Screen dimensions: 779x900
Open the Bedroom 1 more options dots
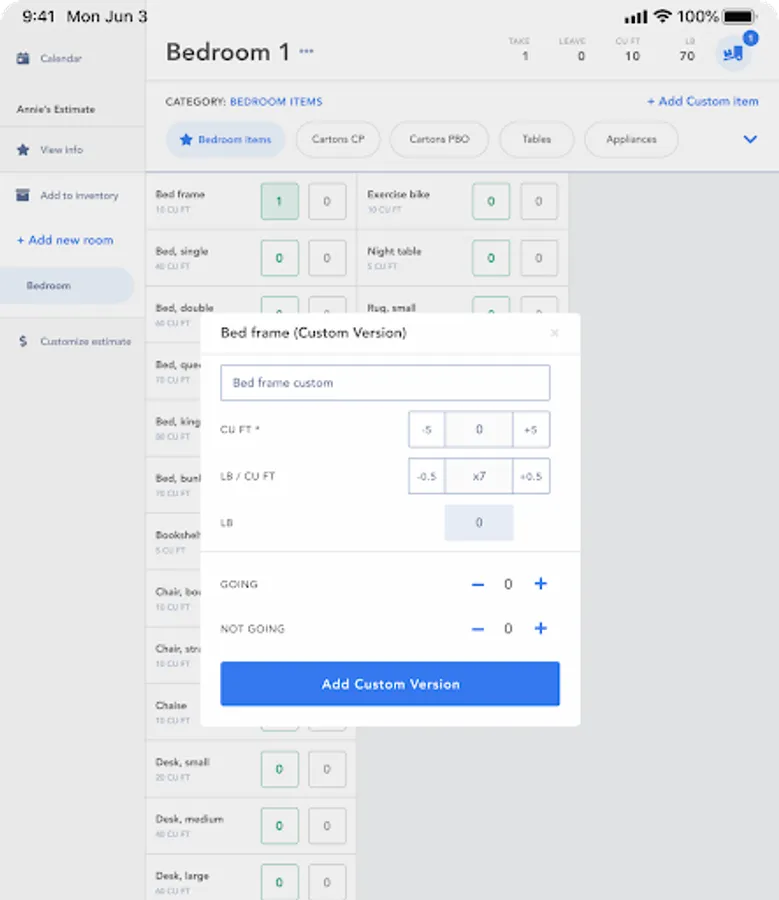(307, 51)
